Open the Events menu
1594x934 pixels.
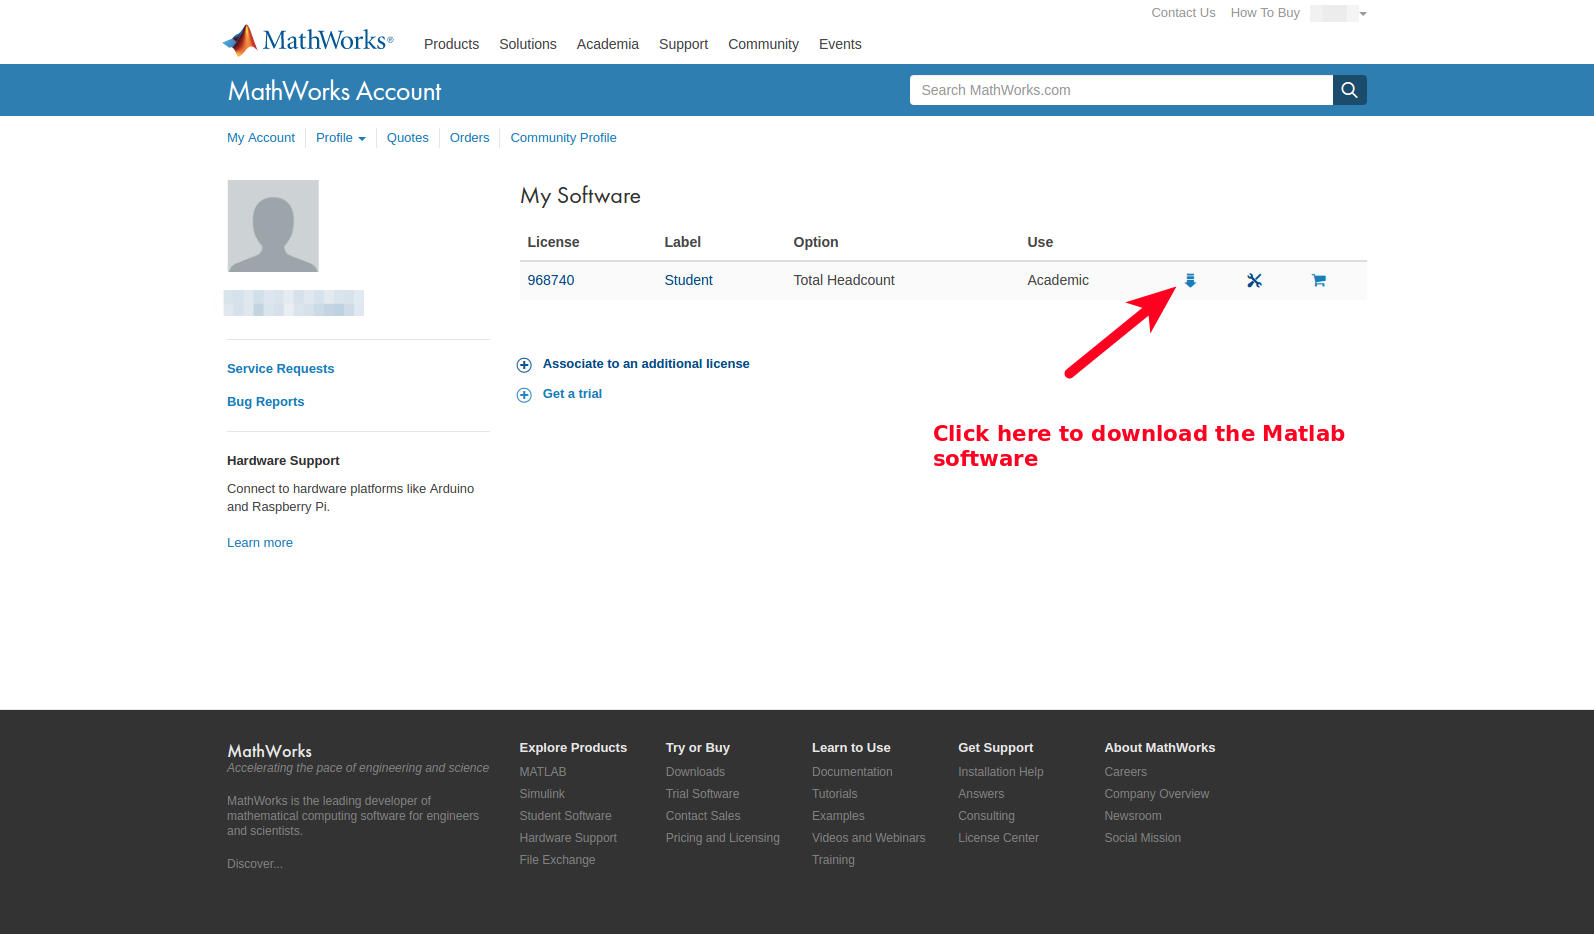point(840,44)
